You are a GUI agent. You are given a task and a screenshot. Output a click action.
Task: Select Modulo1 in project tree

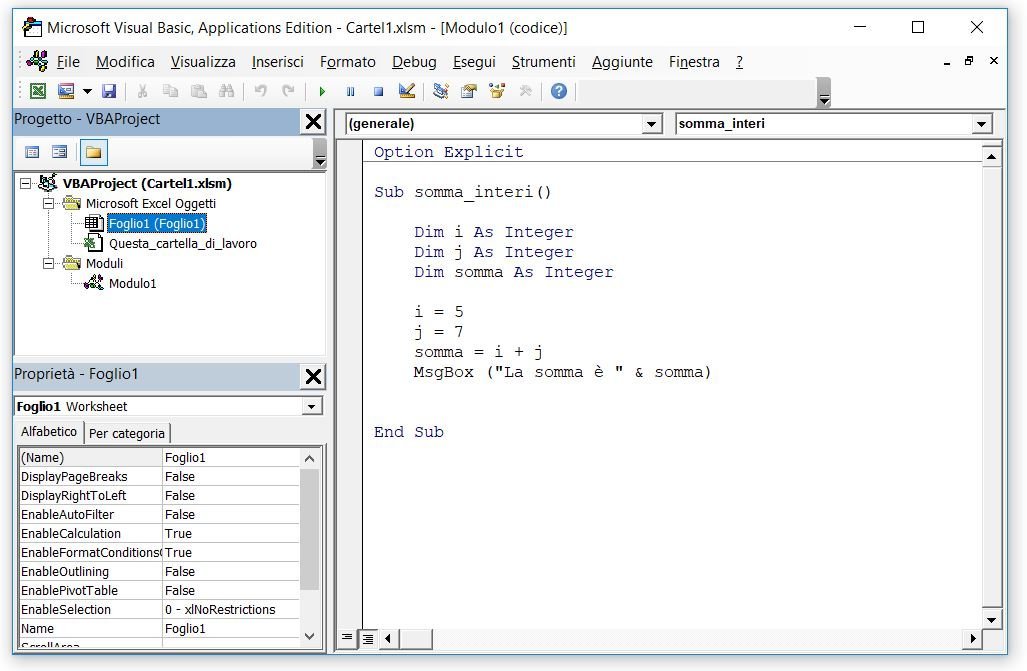coord(132,283)
